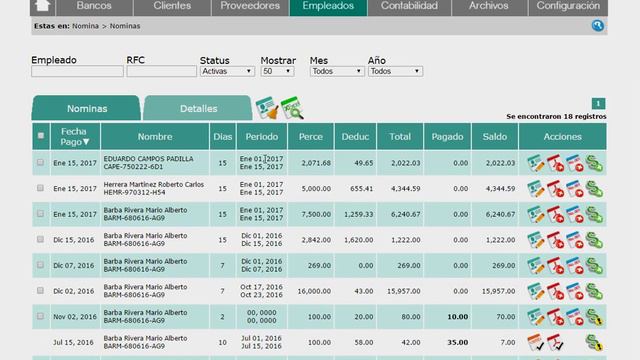The width and height of the screenshot is (640, 360).
Task: Click the green dollar icon in the EDUARDO CAMPOS PADILLA row
Action: pyautogui.click(x=594, y=163)
